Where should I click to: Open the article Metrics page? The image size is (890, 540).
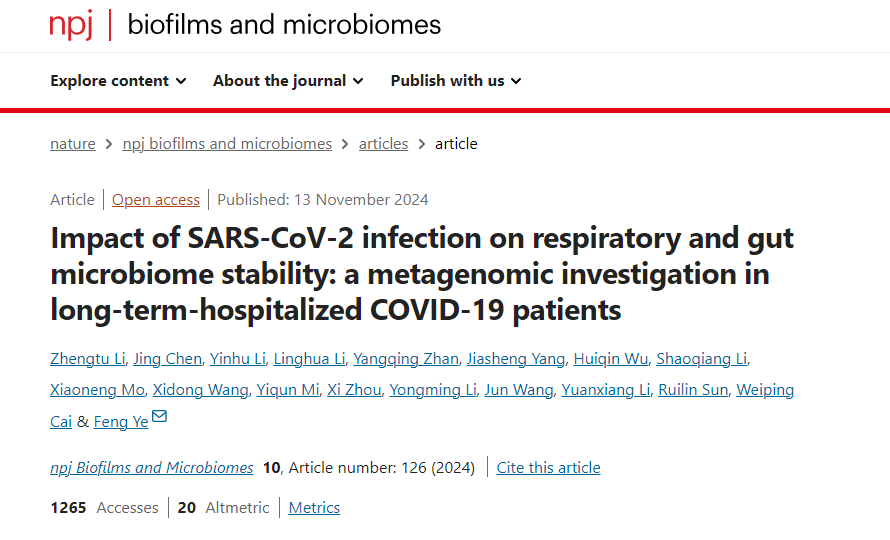314,508
